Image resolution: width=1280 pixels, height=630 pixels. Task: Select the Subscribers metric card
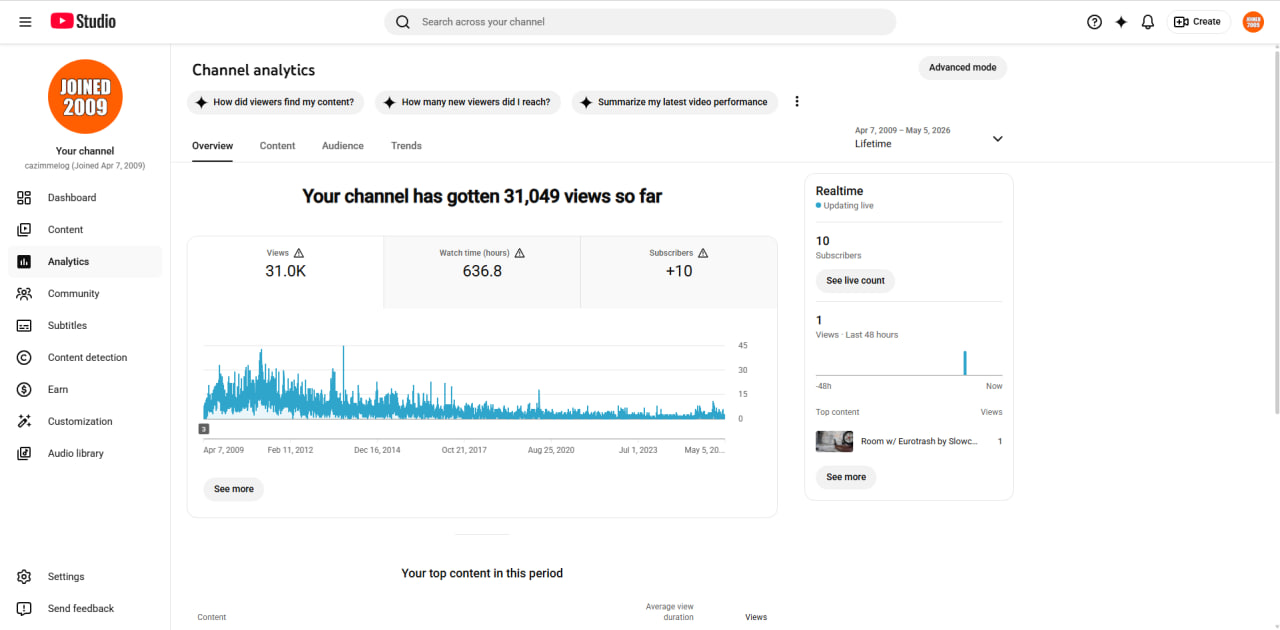pos(679,272)
